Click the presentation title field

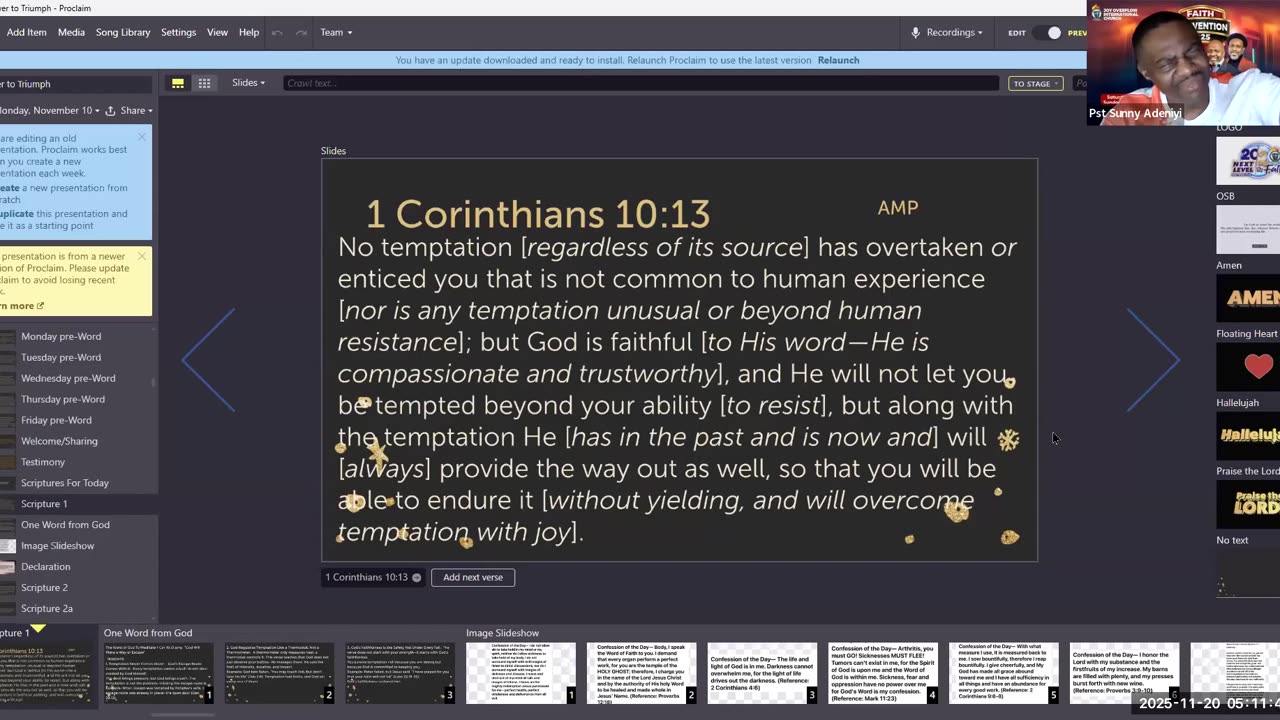click(x=75, y=84)
